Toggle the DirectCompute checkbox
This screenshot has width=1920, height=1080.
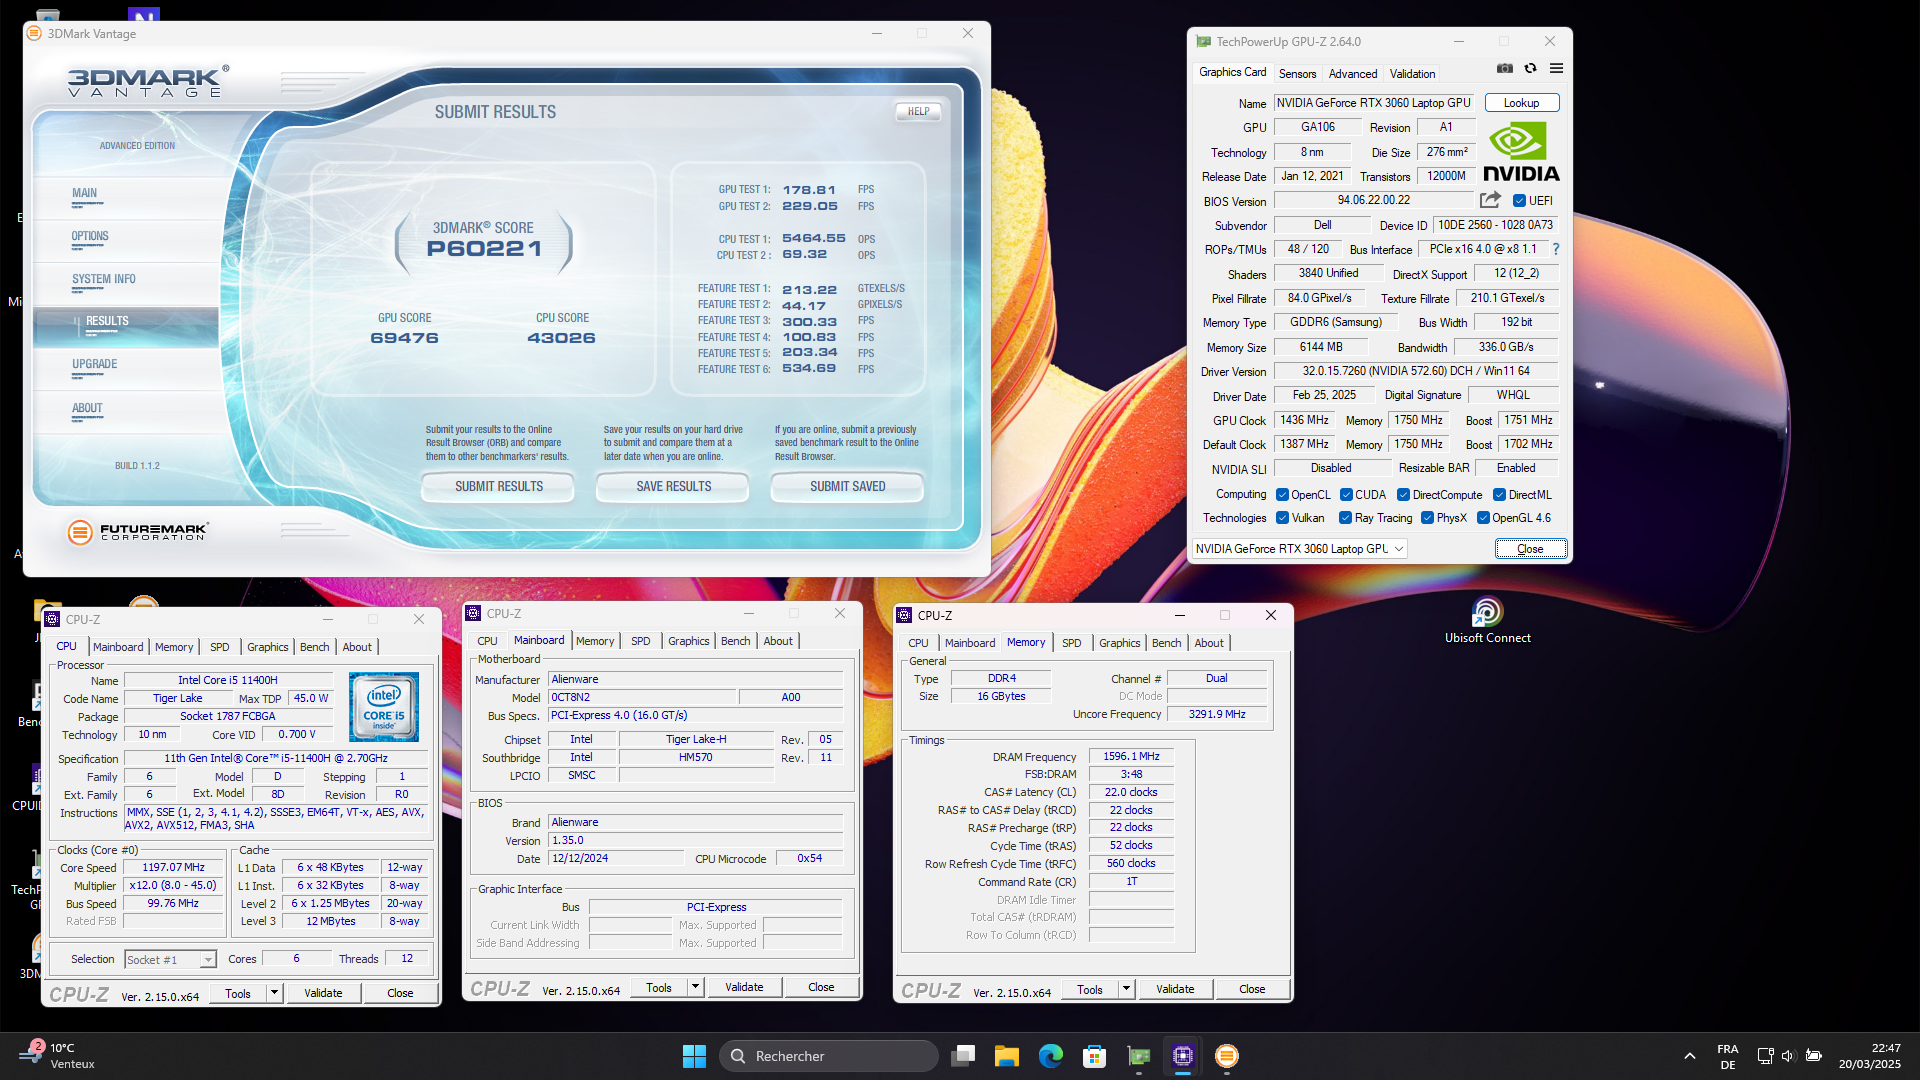(1404, 495)
